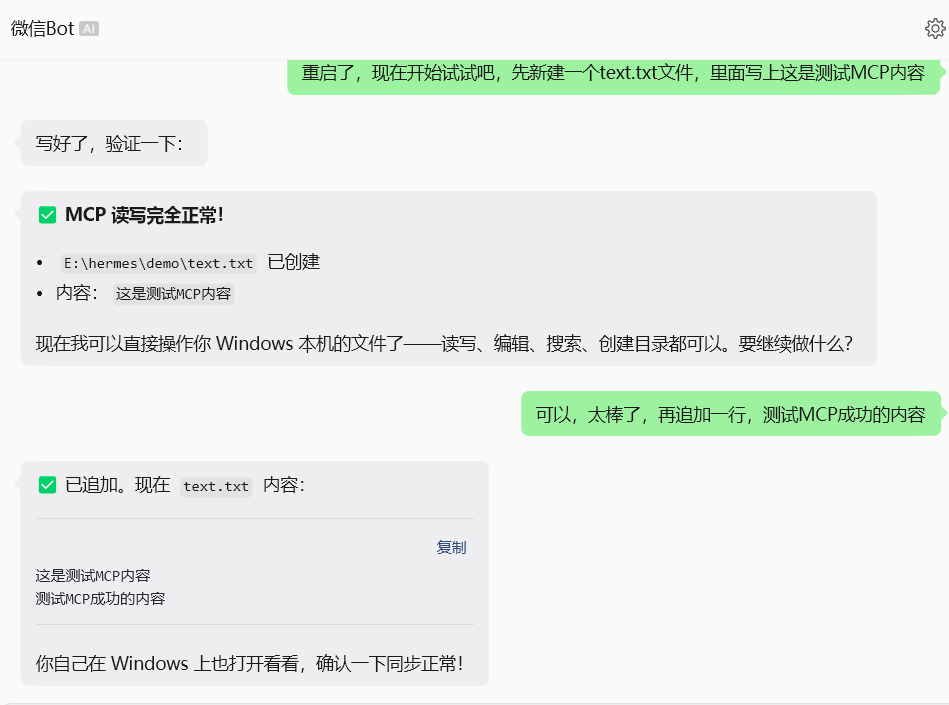Click the green checkmark beside 已追加
Viewport: 949px width, 705px height.
(x=47, y=485)
